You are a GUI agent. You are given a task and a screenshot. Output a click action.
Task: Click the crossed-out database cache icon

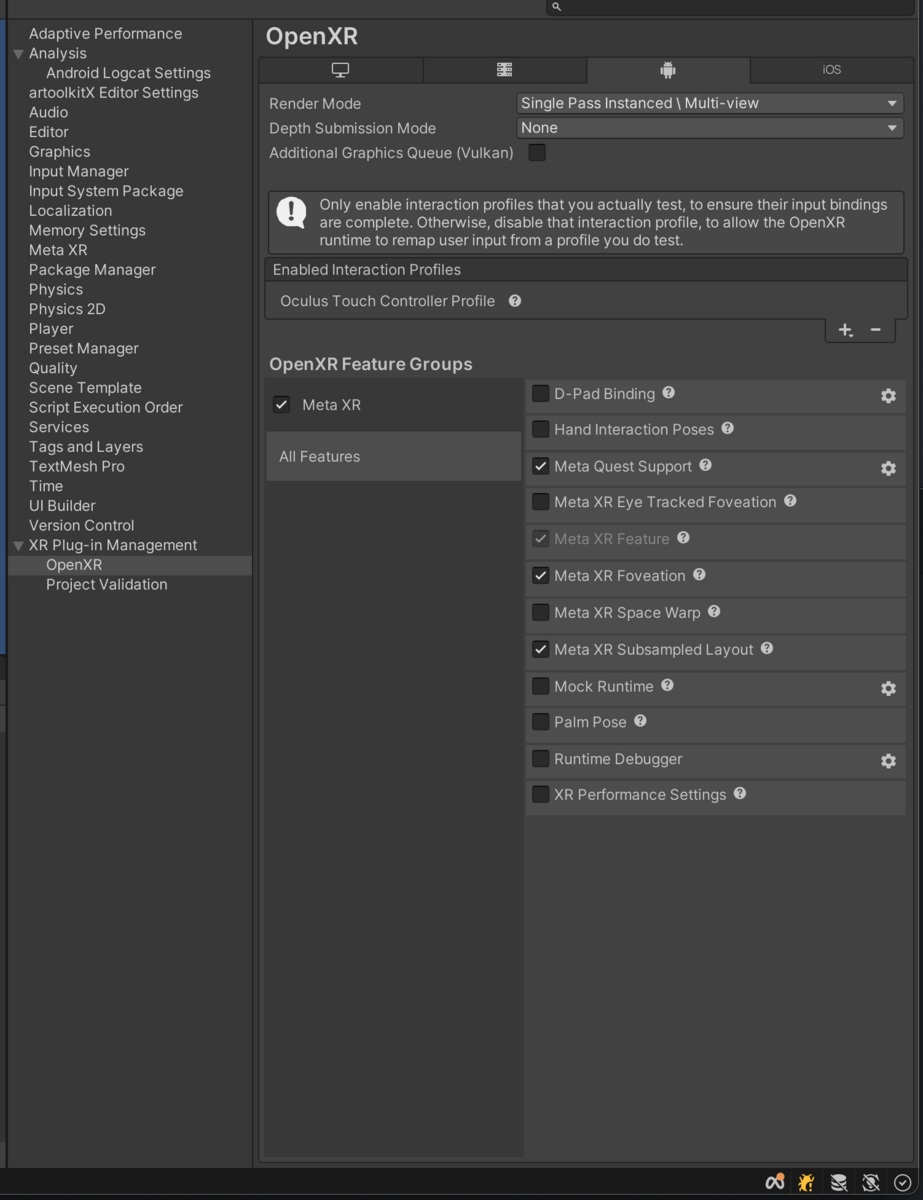pyautogui.click(x=838, y=1183)
